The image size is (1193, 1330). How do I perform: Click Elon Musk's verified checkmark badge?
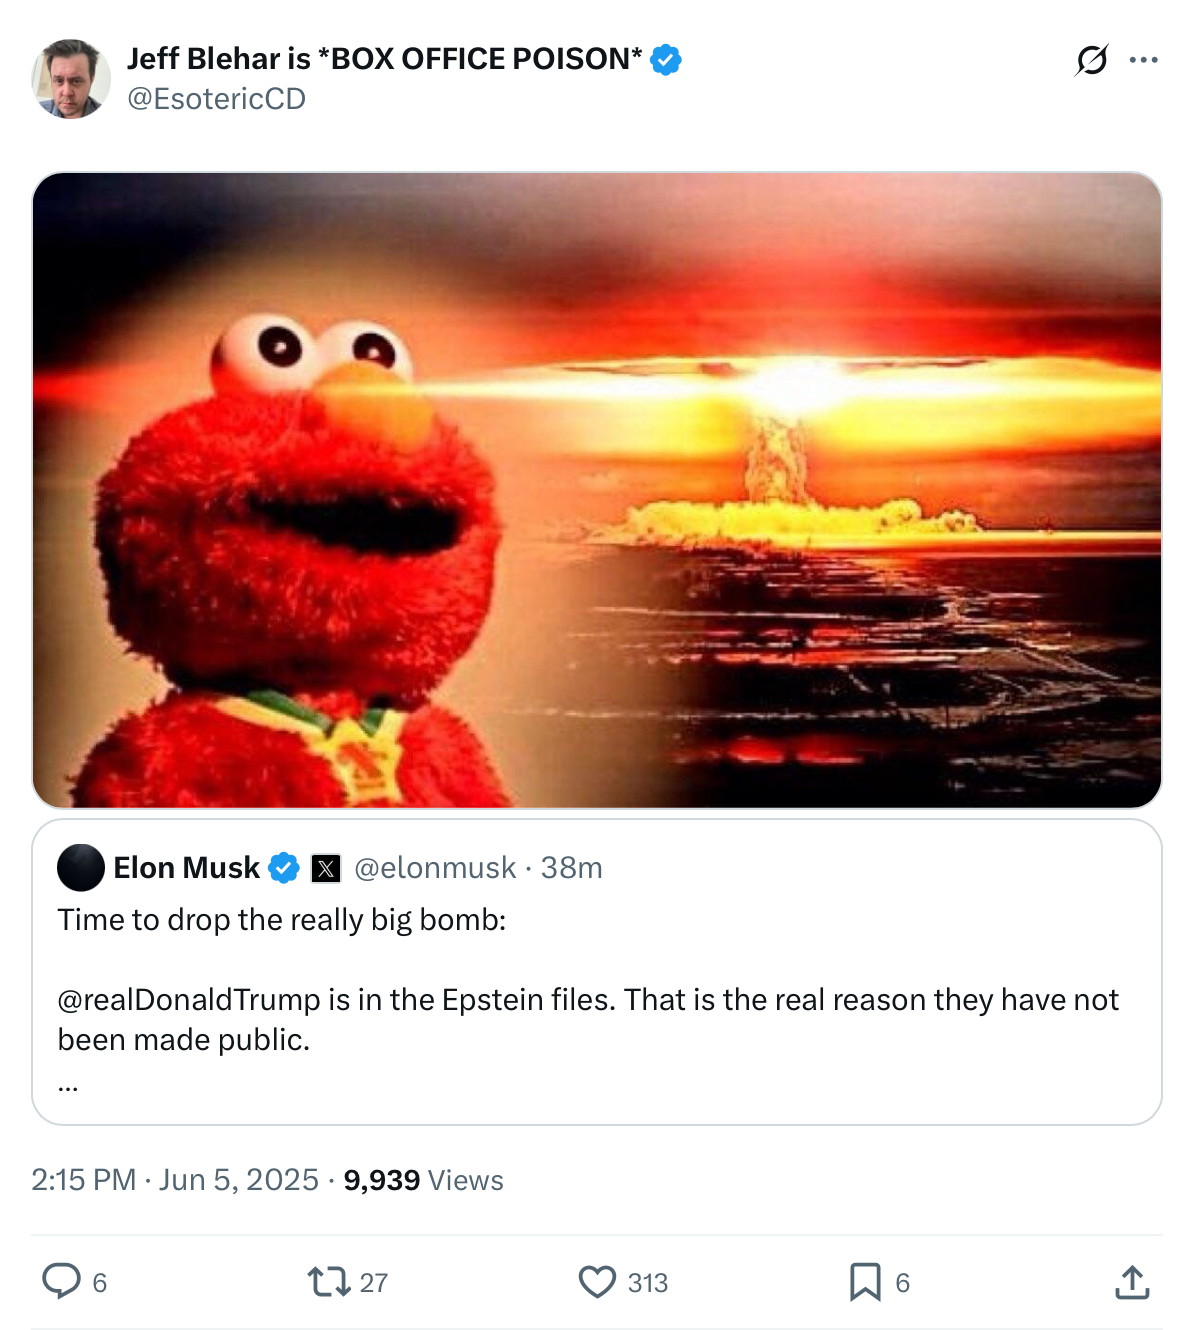coord(285,868)
